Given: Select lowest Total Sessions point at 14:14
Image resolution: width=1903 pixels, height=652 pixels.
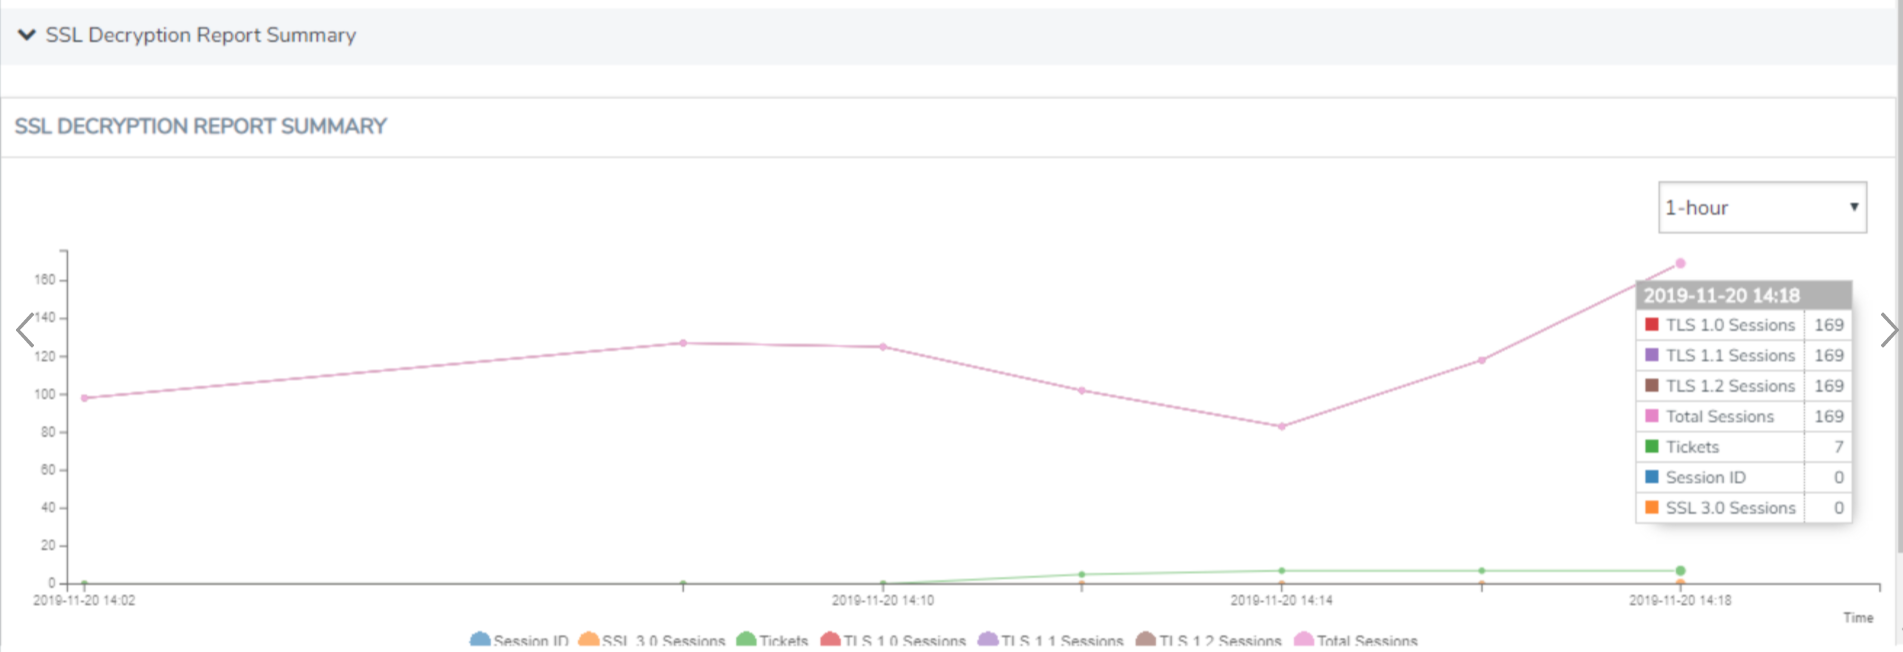Looking at the screenshot, I should click(1282, 427).
